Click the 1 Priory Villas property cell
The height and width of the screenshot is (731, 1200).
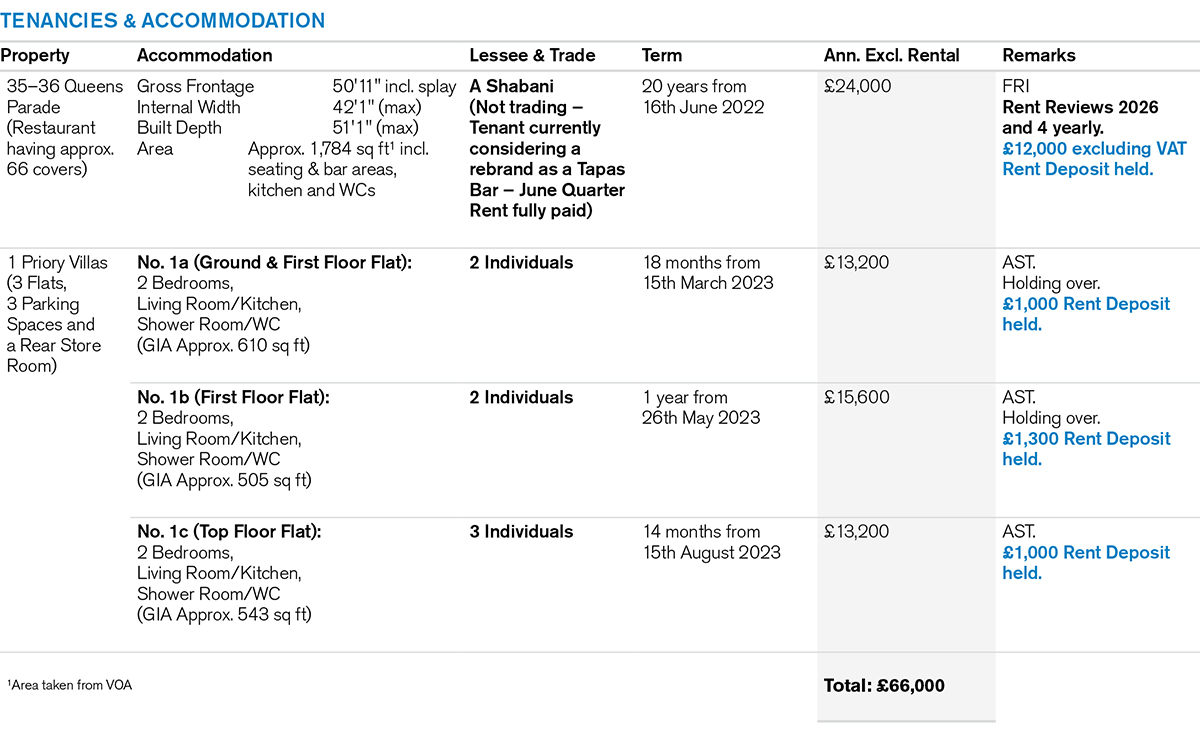pyautogui.click(x=57, y=314)
